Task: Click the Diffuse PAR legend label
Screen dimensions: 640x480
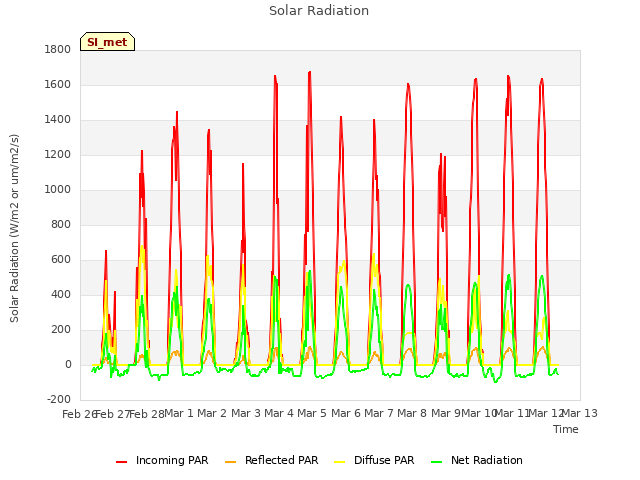Action: [384, 460]
